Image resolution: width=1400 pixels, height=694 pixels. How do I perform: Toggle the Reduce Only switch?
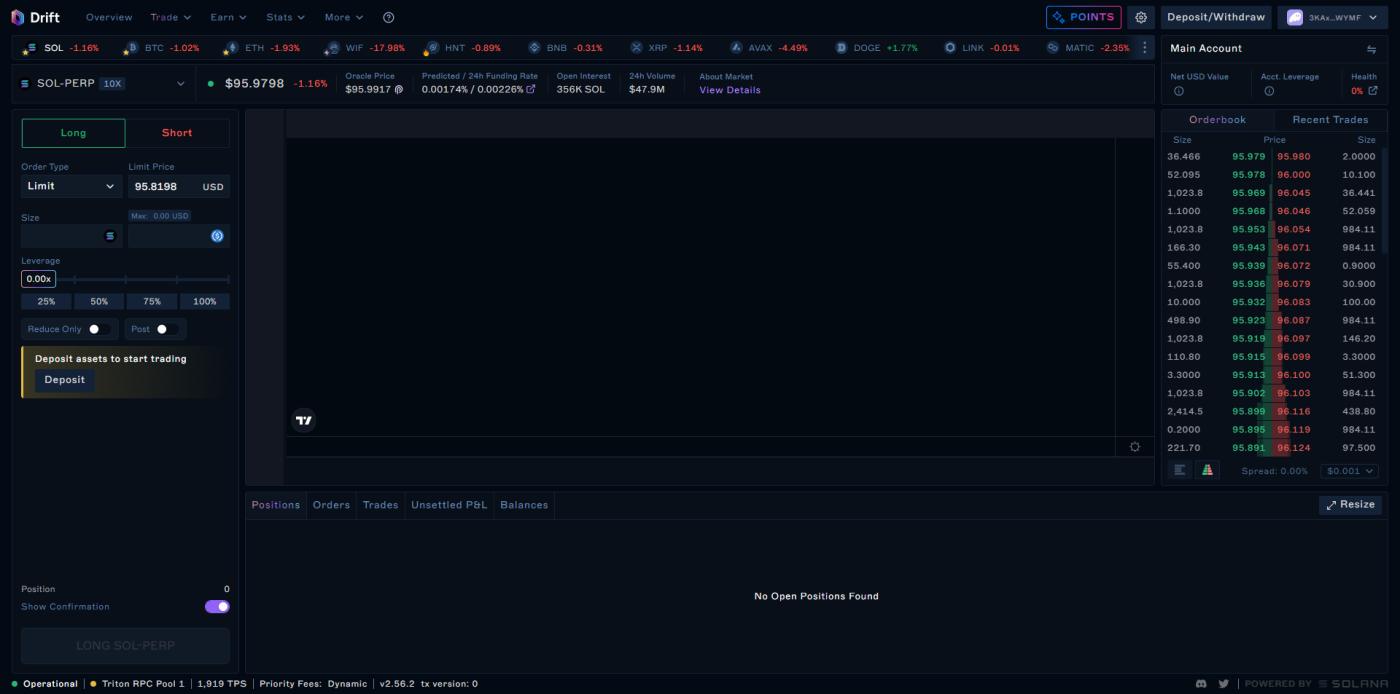pyautogui.click(x=98, y=329)
